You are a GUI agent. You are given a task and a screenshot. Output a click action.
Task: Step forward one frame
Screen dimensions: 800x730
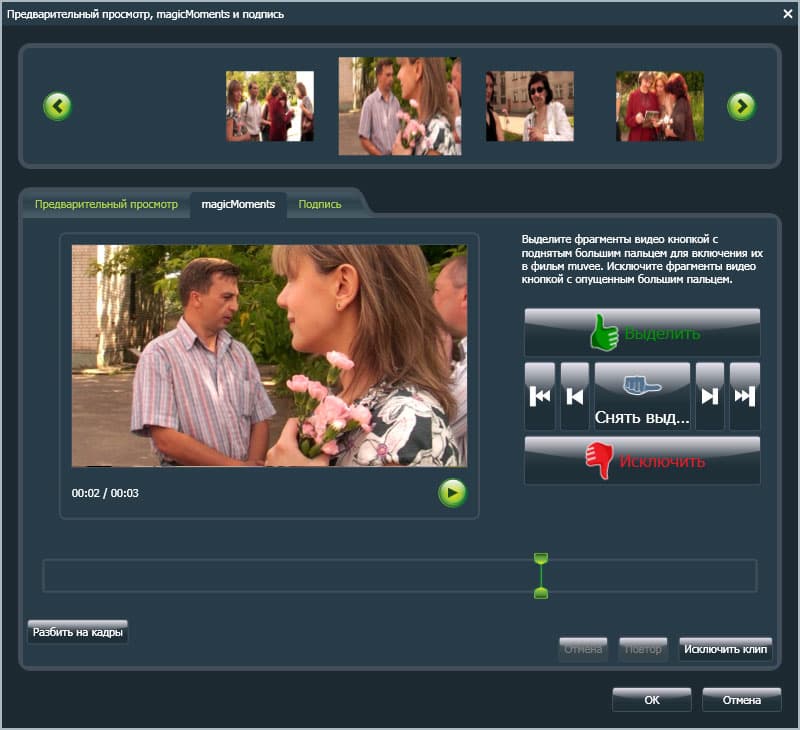click(x=710, y=396)
